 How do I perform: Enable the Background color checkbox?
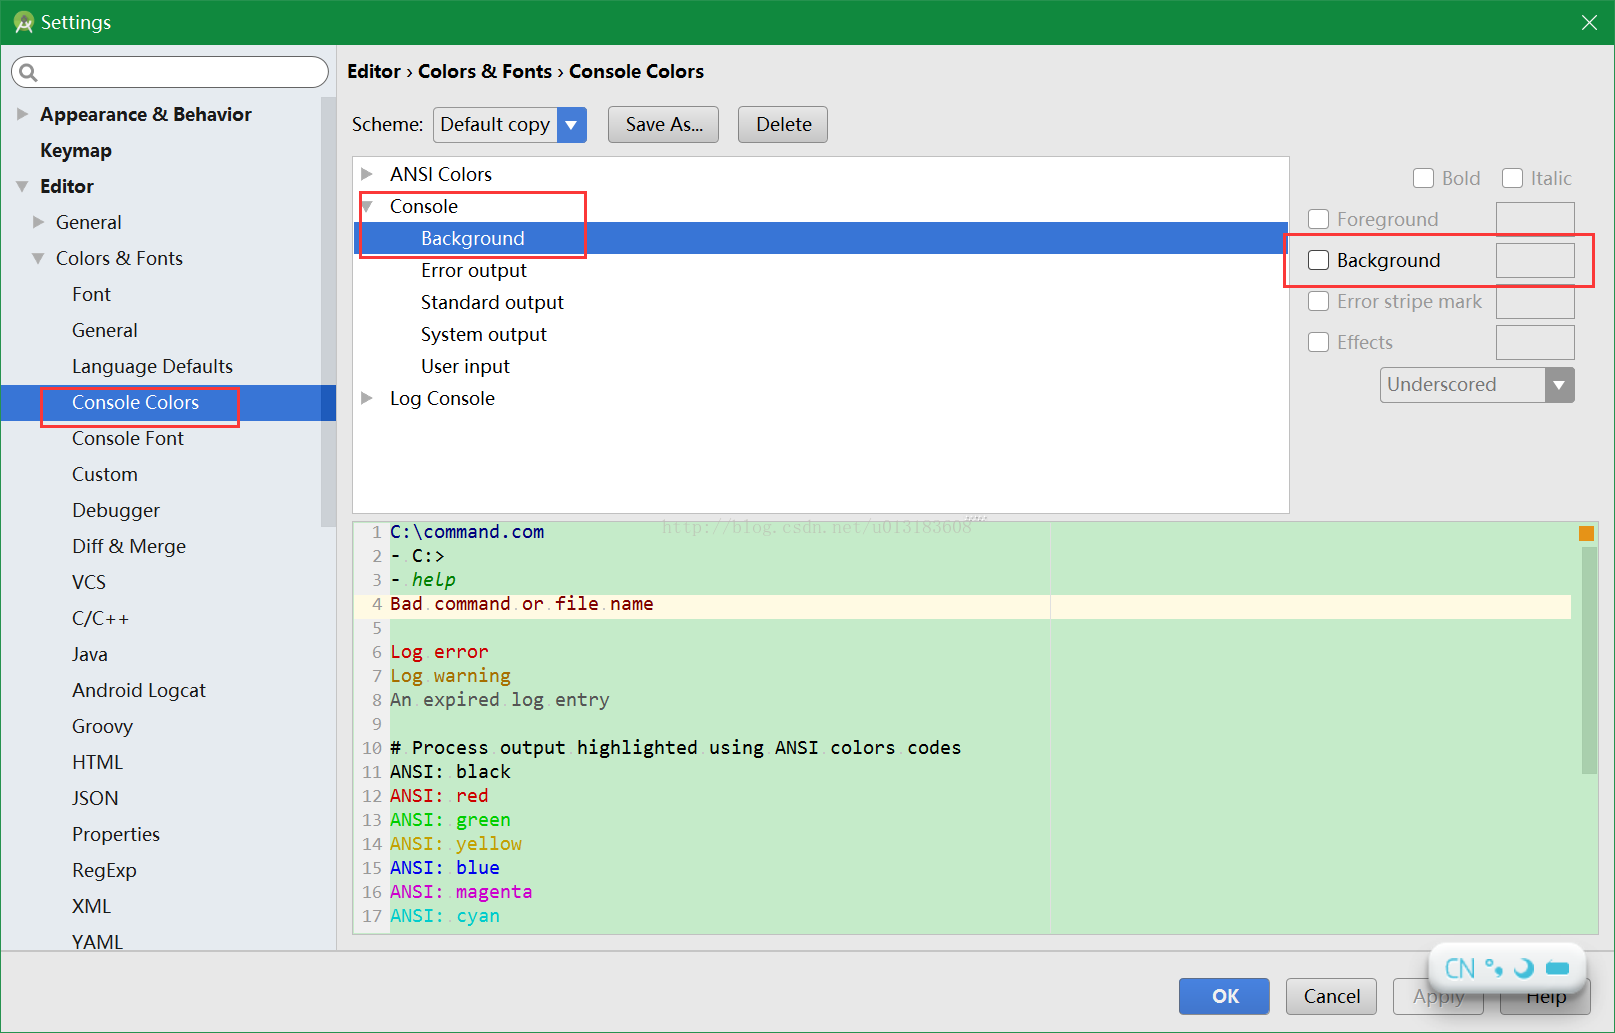(x=1319, y=260)
